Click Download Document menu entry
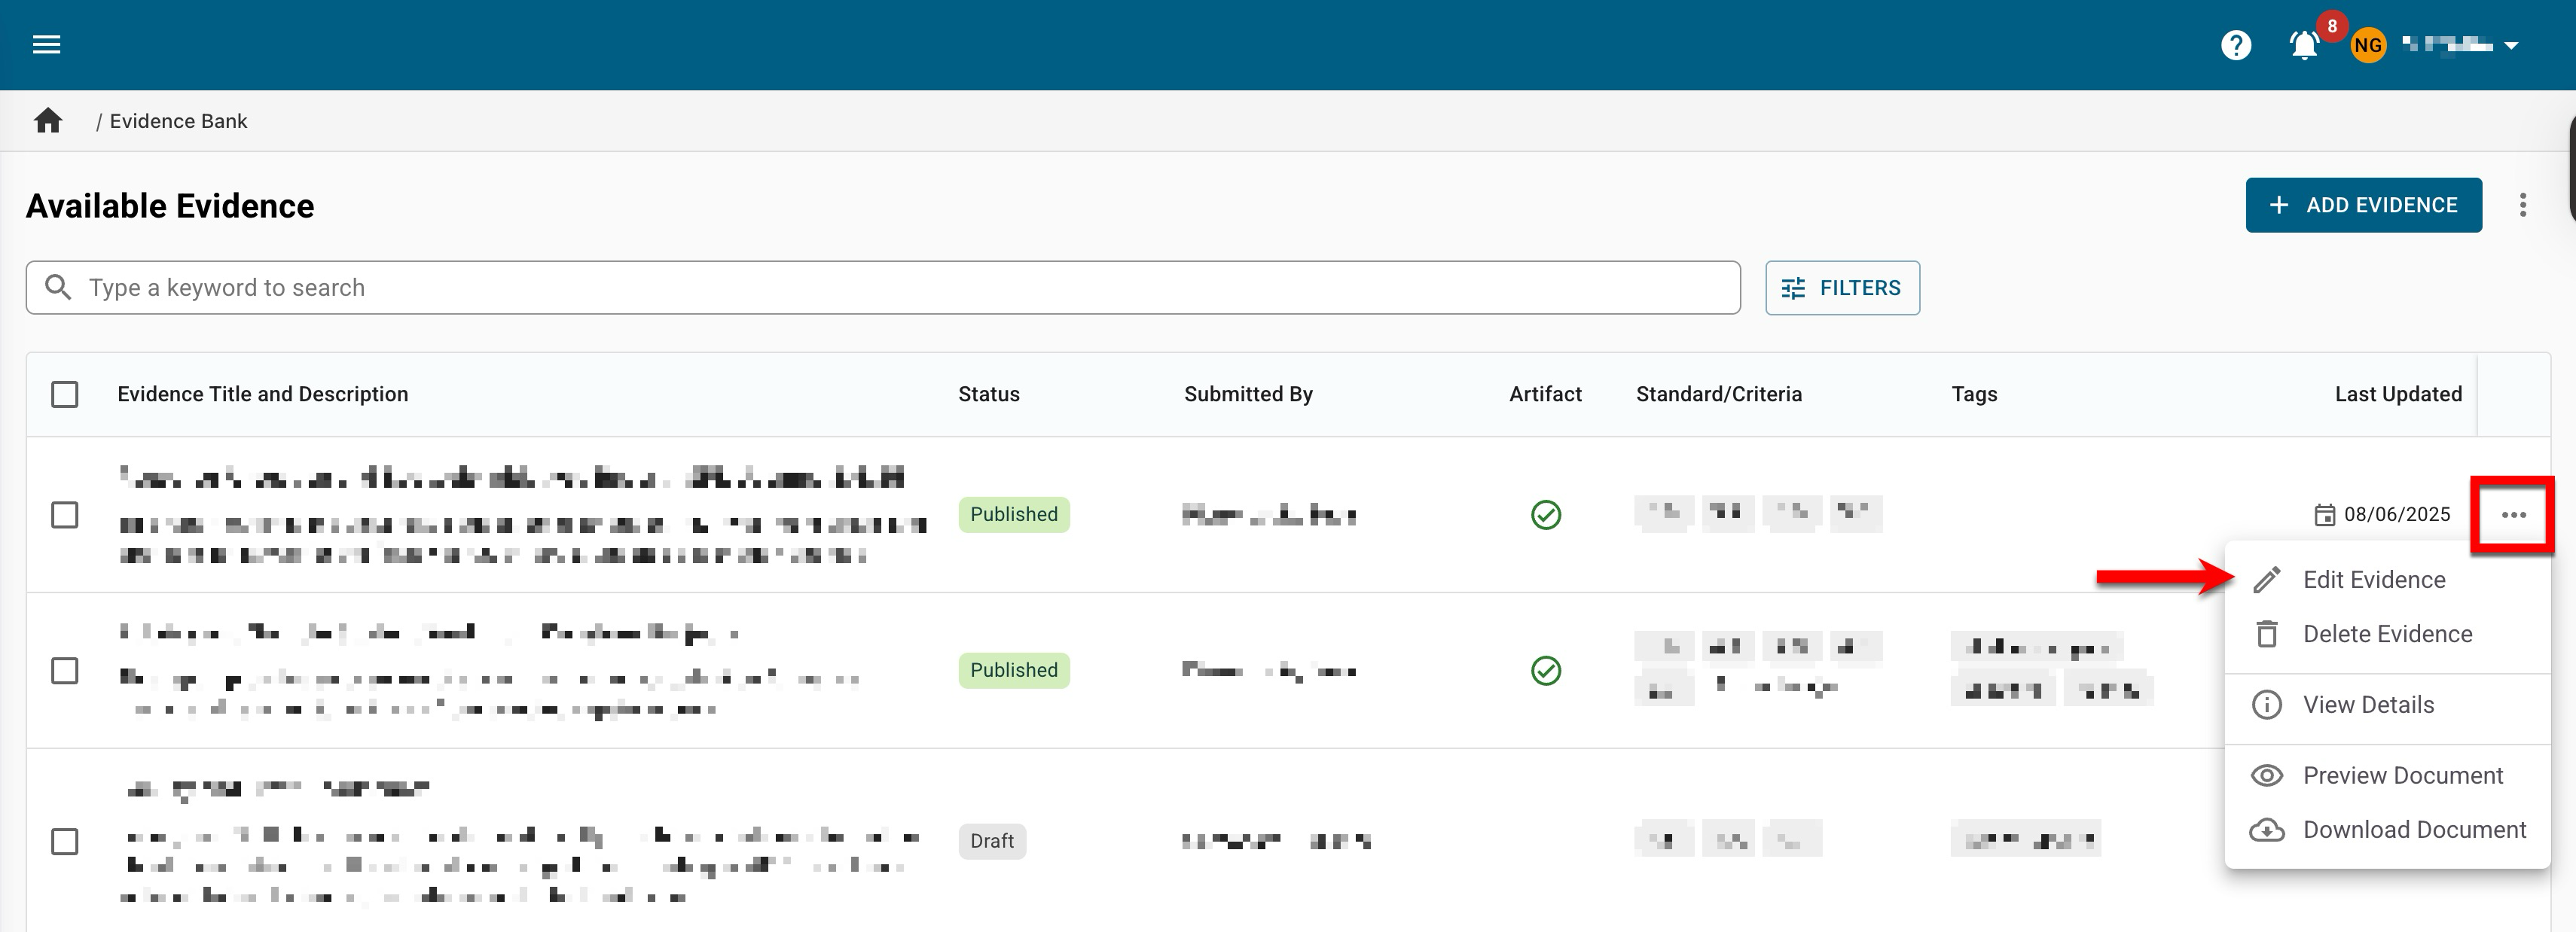 point(2413,830)
